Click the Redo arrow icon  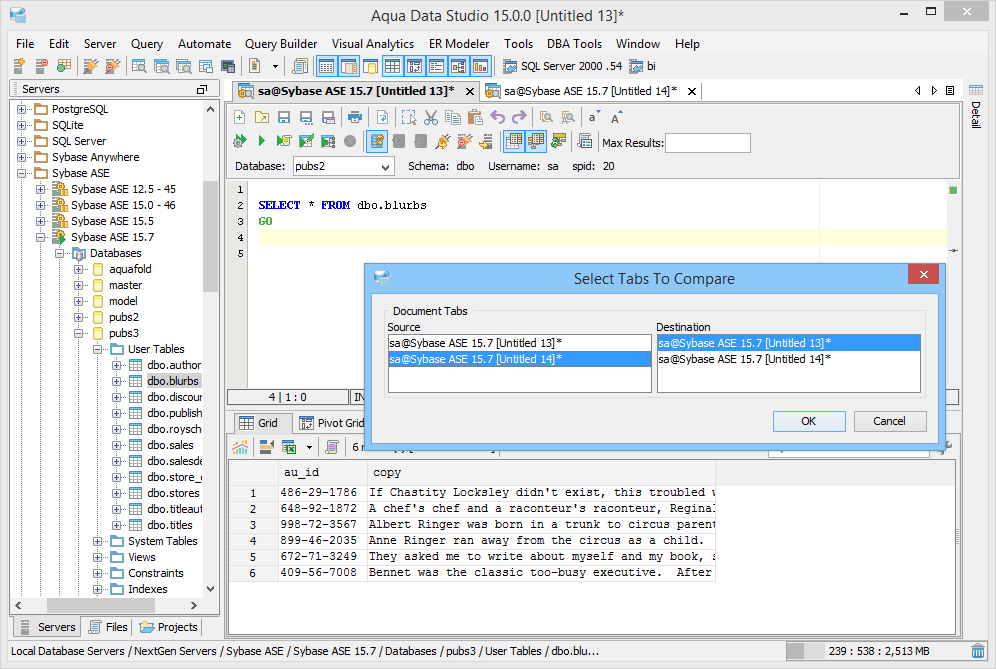(x=520, y=118)
